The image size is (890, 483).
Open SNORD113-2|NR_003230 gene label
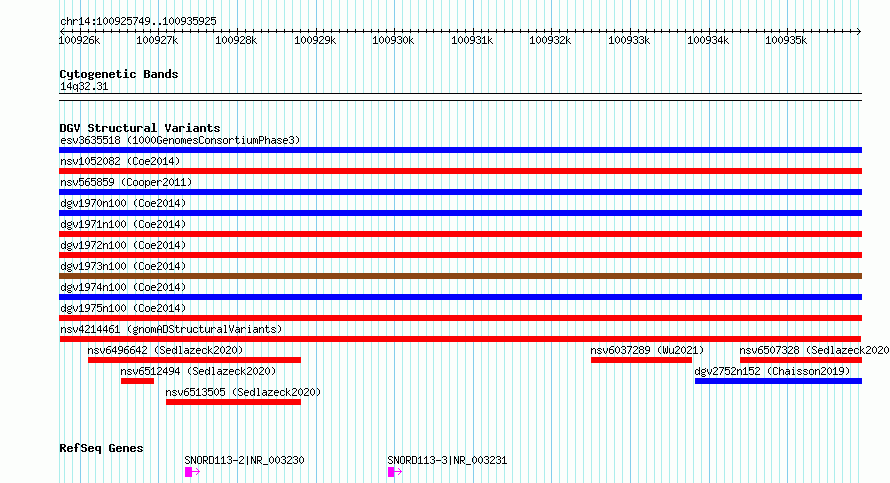244,460
